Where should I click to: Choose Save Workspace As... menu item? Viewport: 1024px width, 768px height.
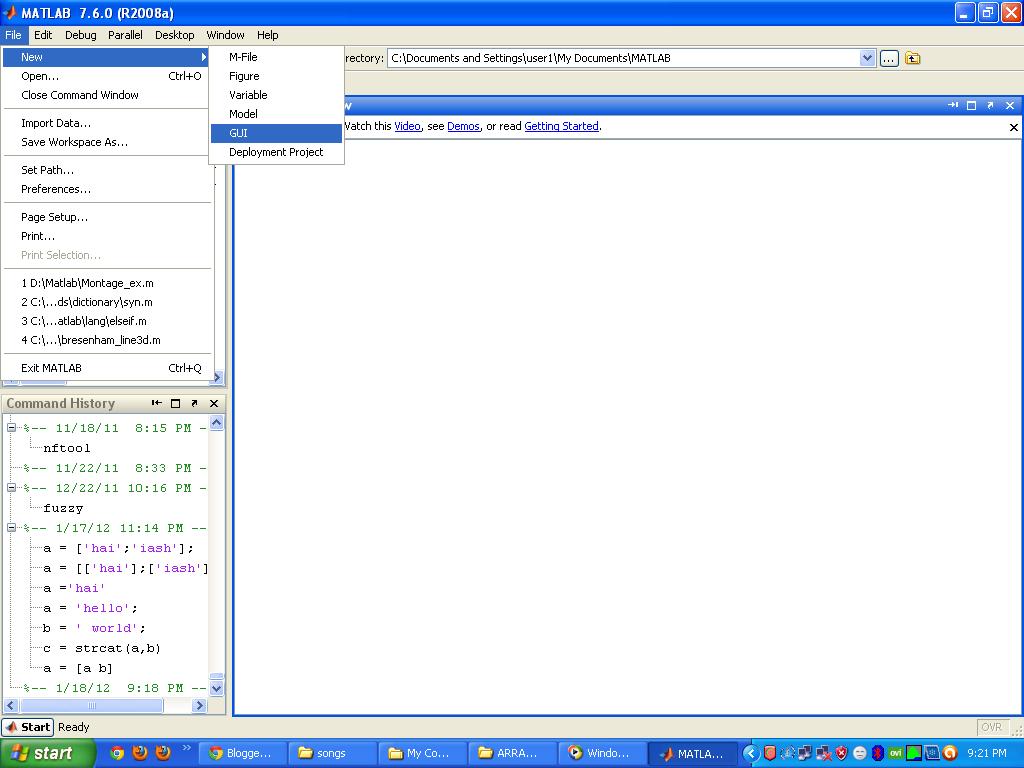(107, 142)
